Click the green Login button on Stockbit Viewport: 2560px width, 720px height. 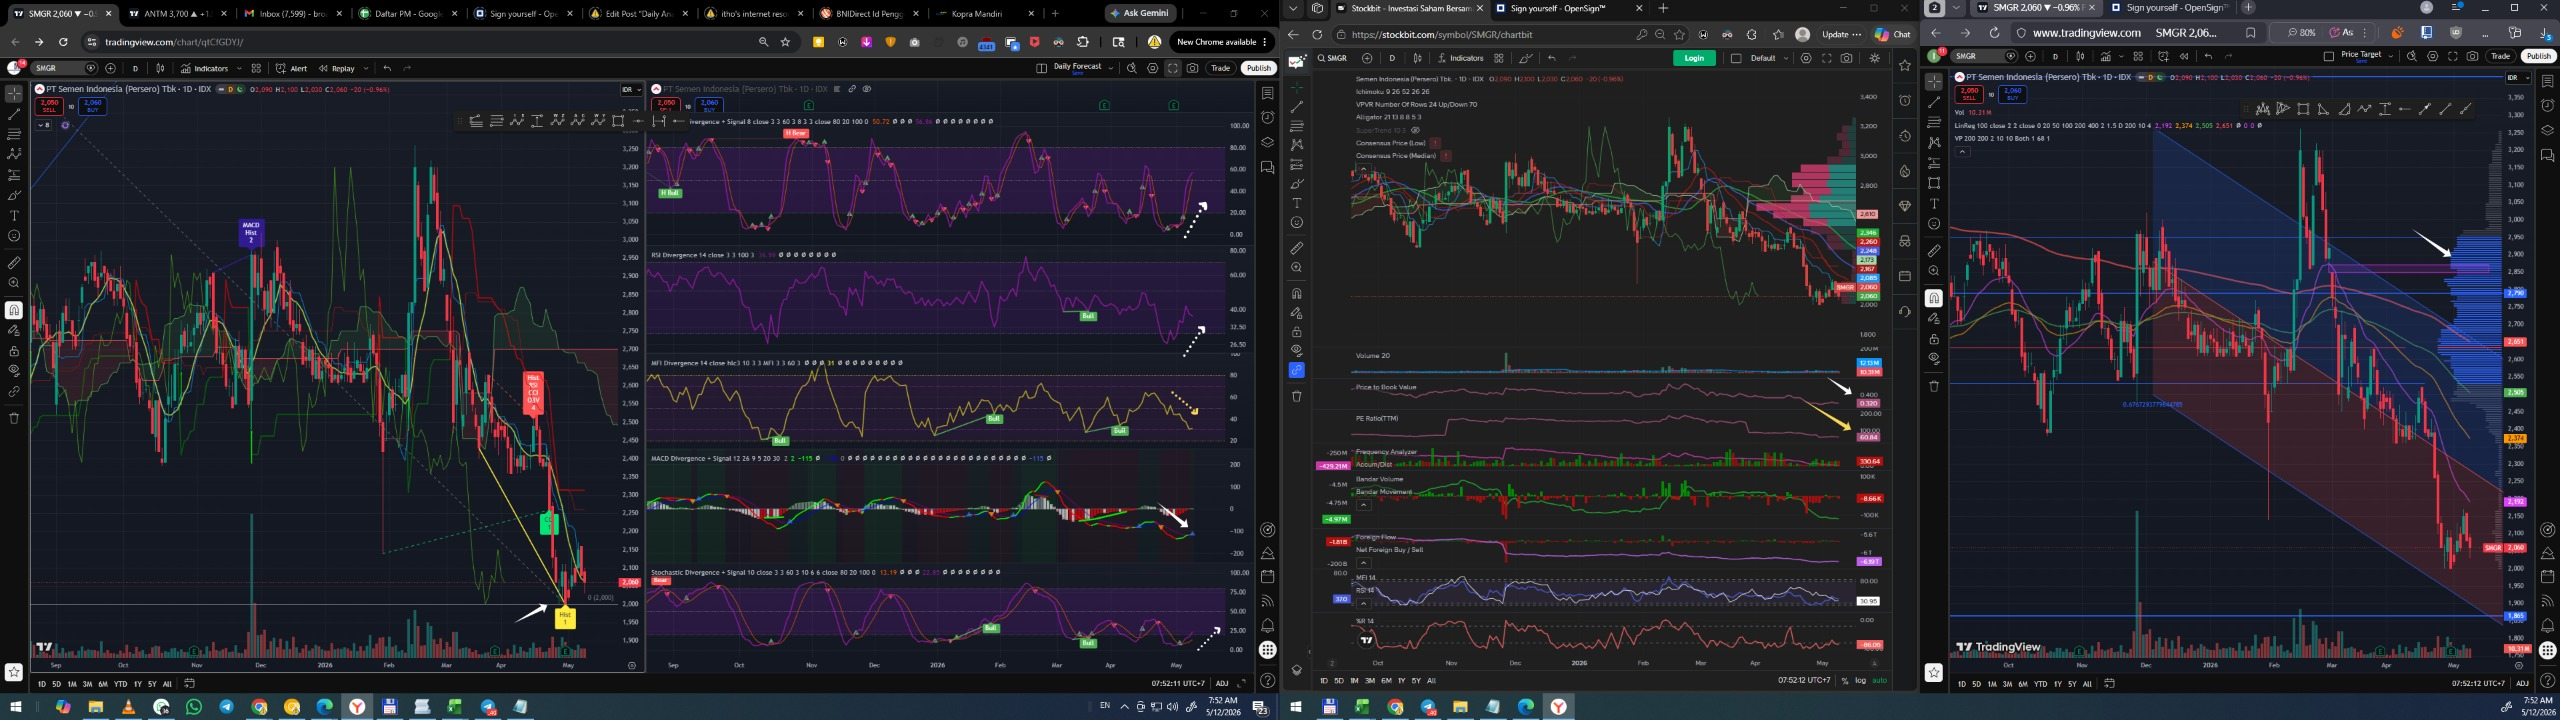1694,58
